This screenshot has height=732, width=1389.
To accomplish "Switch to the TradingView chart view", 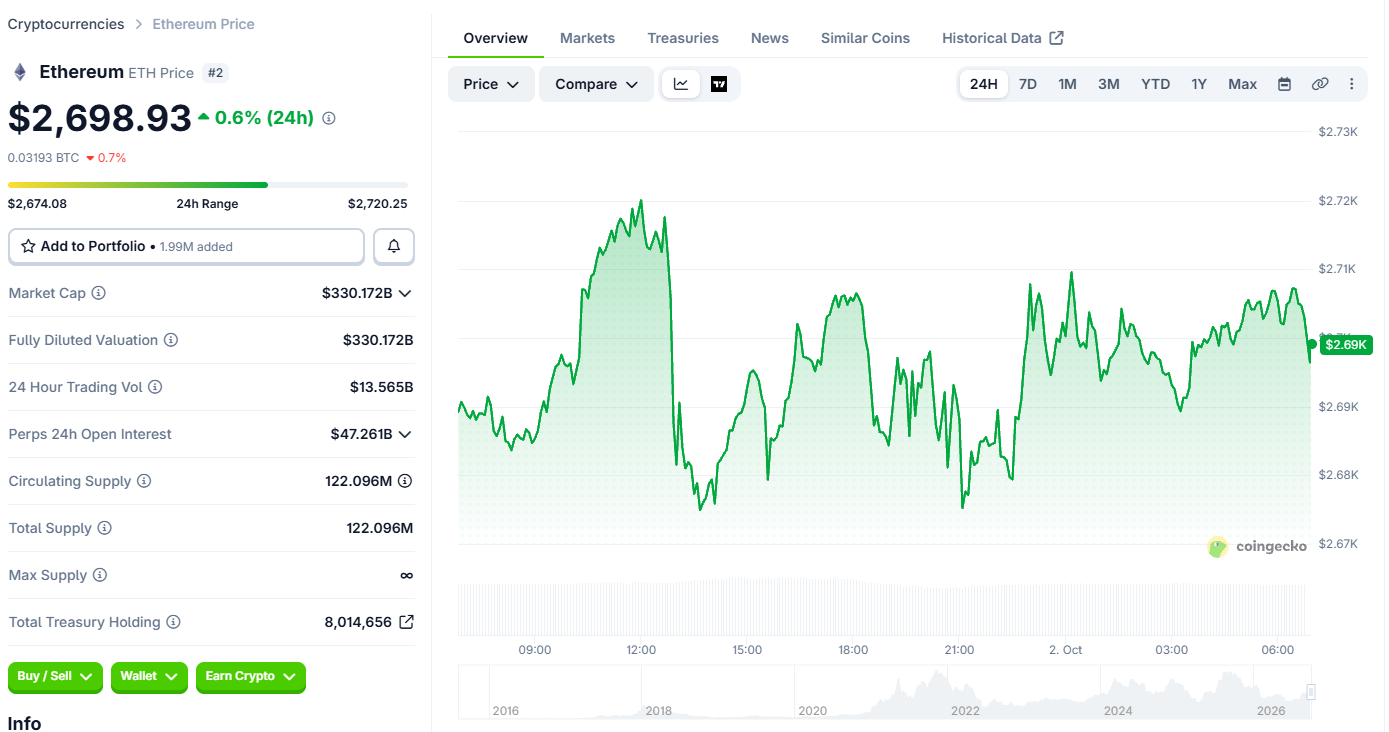I will (719, 84).
